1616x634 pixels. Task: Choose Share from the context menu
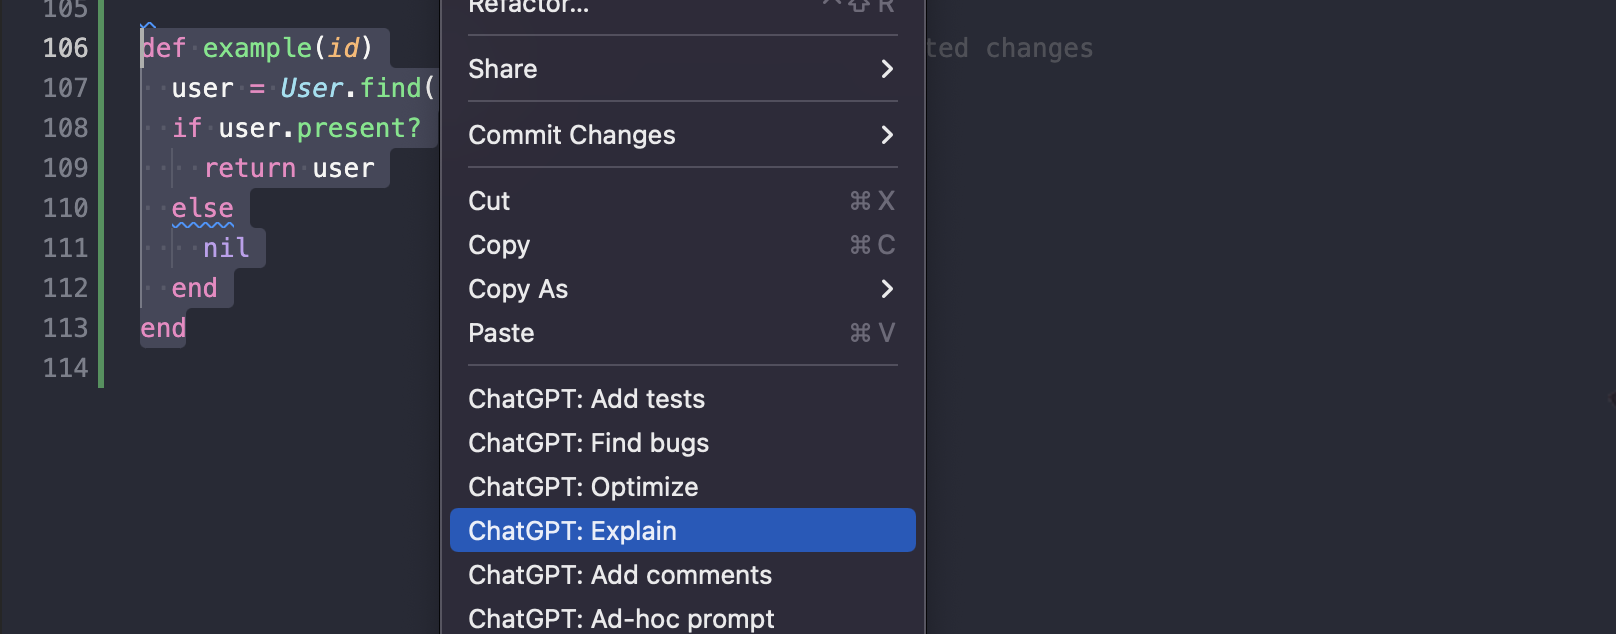[x=503, y=69]
